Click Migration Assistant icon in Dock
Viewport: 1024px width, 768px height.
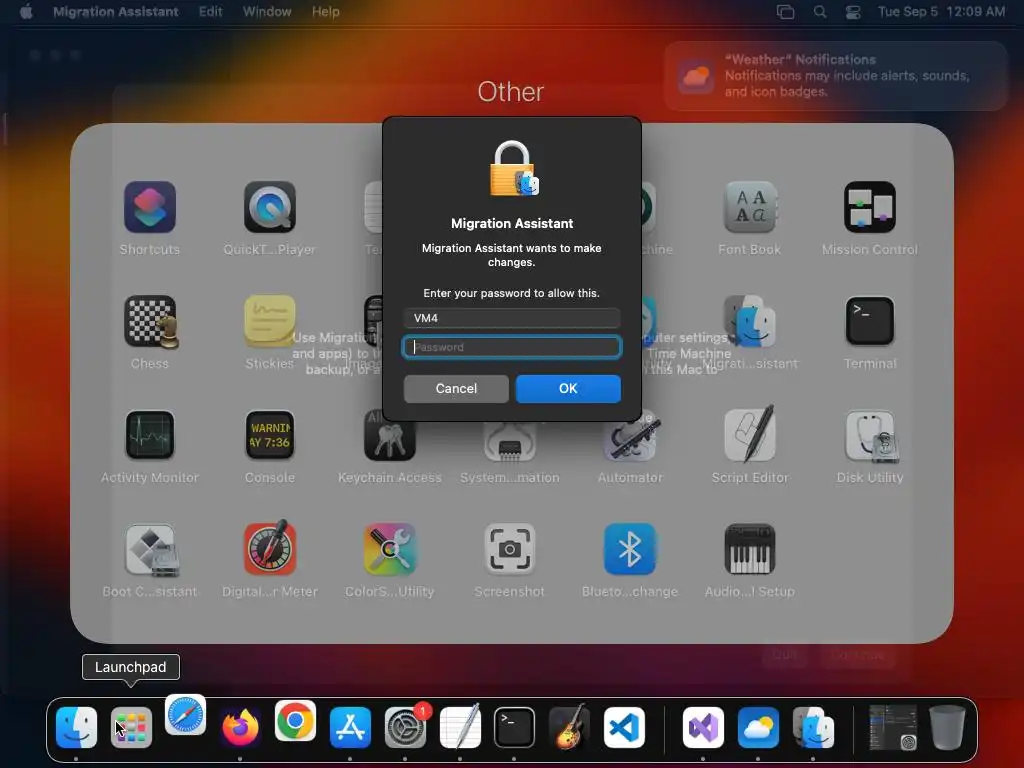click(813, 727)
